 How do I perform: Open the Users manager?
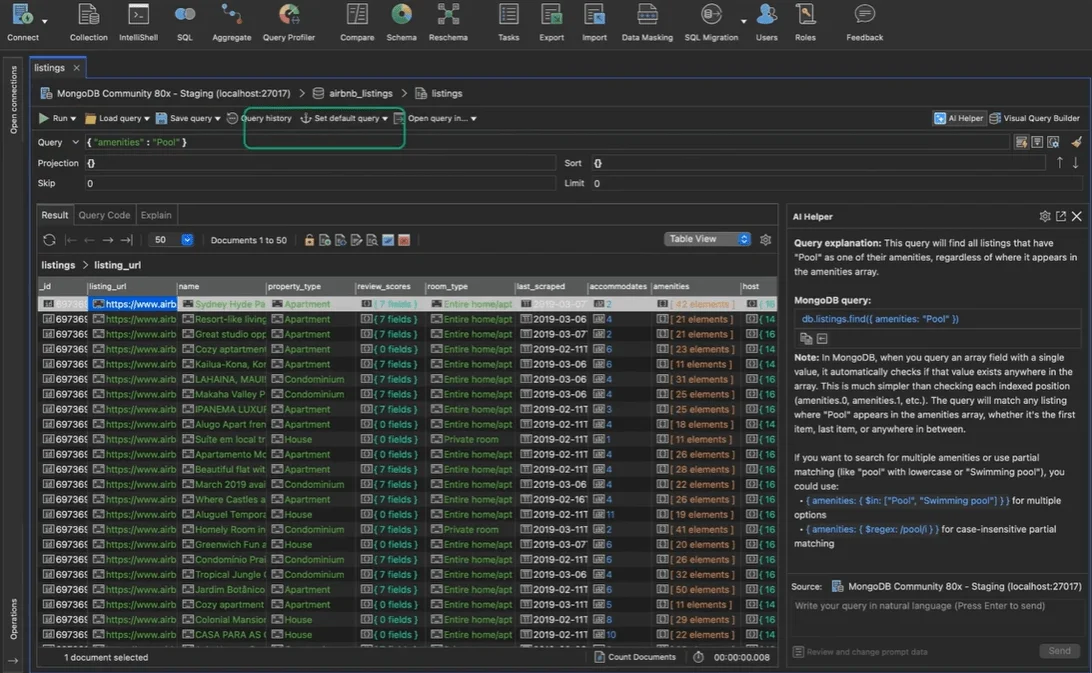766,22
